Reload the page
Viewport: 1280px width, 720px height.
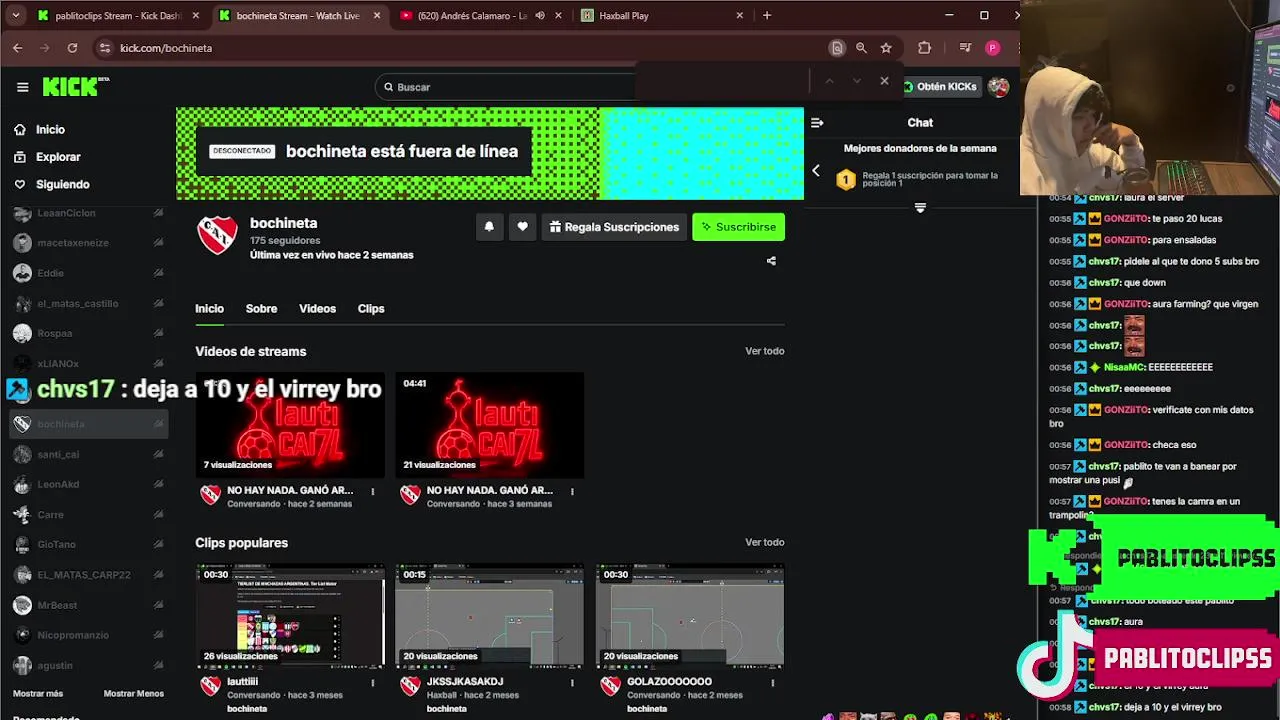[x=72, y=48]
